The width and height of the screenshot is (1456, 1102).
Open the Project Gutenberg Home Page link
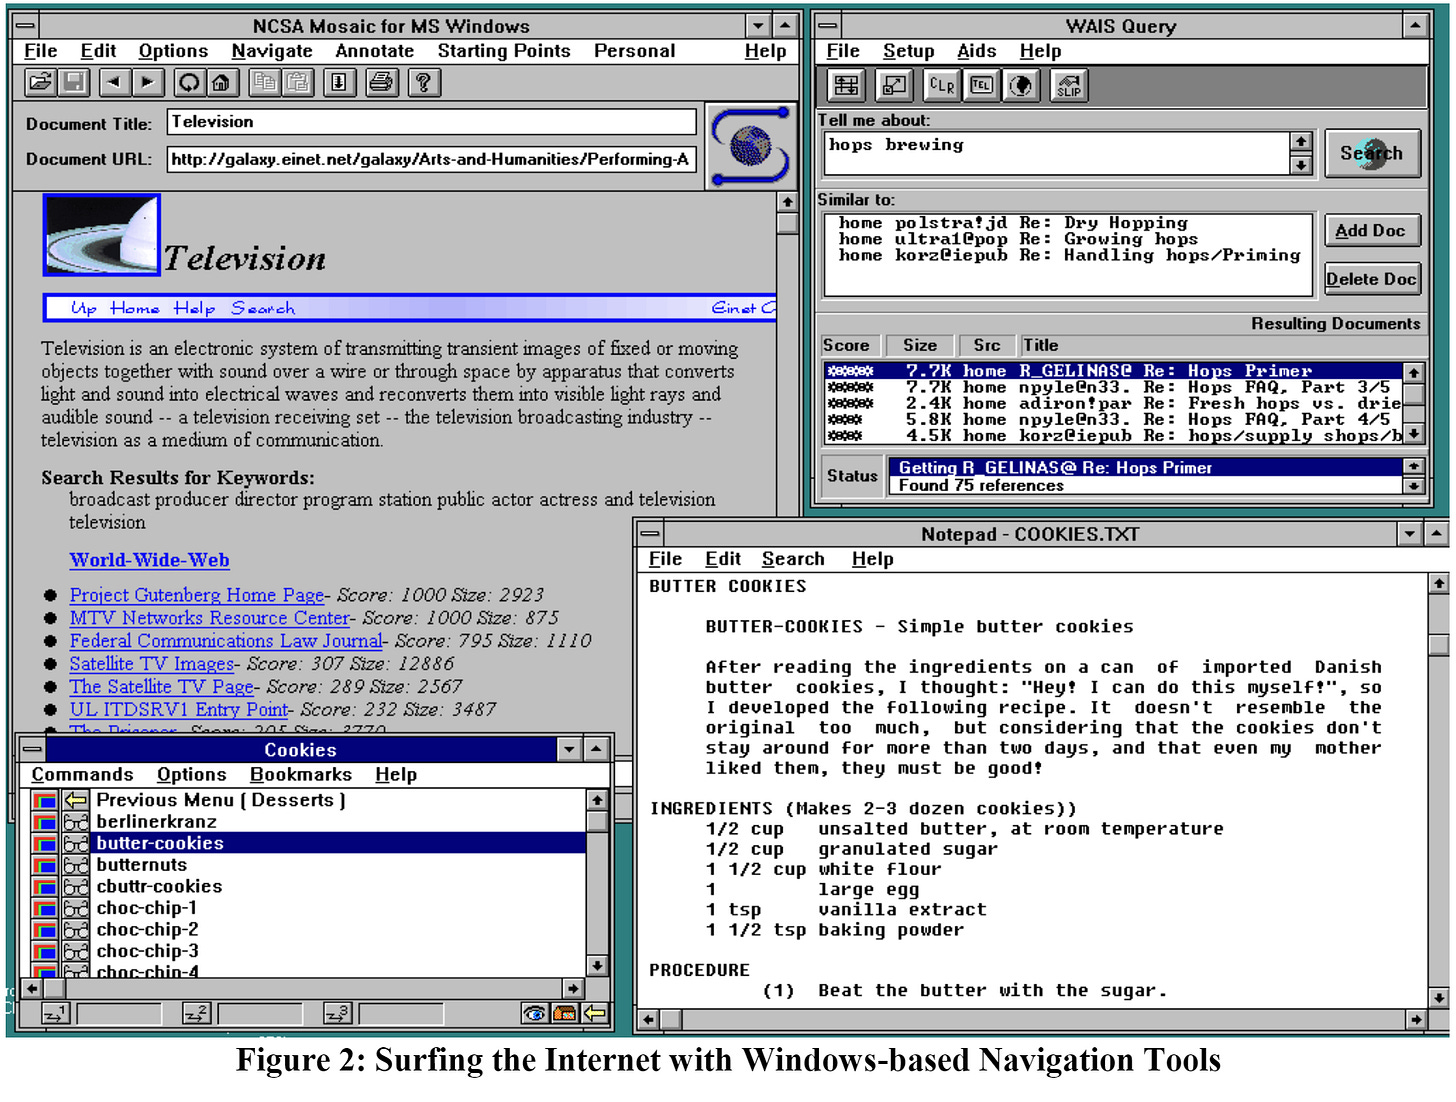pos(197,595)
